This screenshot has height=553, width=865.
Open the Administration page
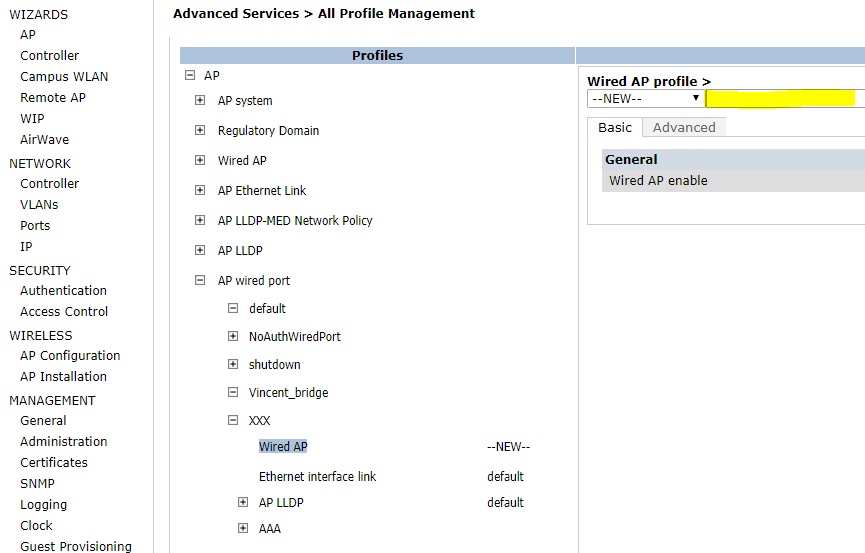pos(63,442)
